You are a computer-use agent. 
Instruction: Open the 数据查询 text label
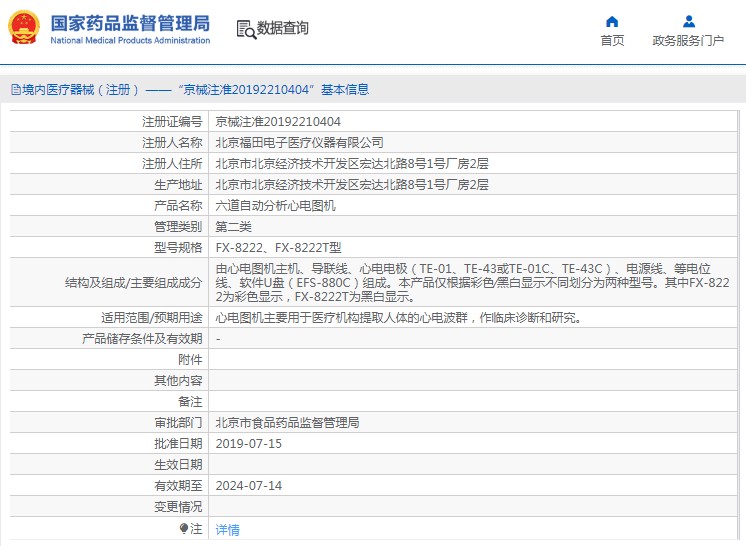(283, 29)
